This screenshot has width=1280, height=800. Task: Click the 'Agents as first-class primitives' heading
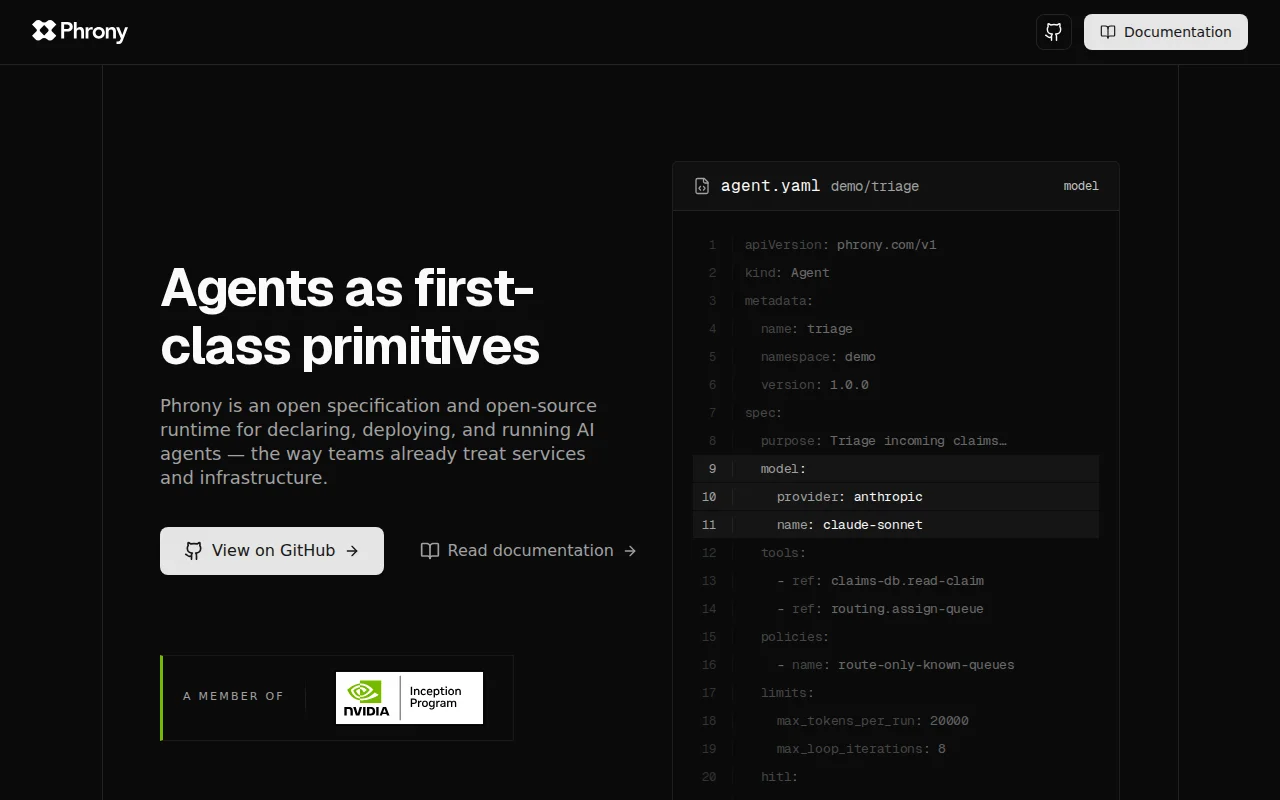point(350,317)
